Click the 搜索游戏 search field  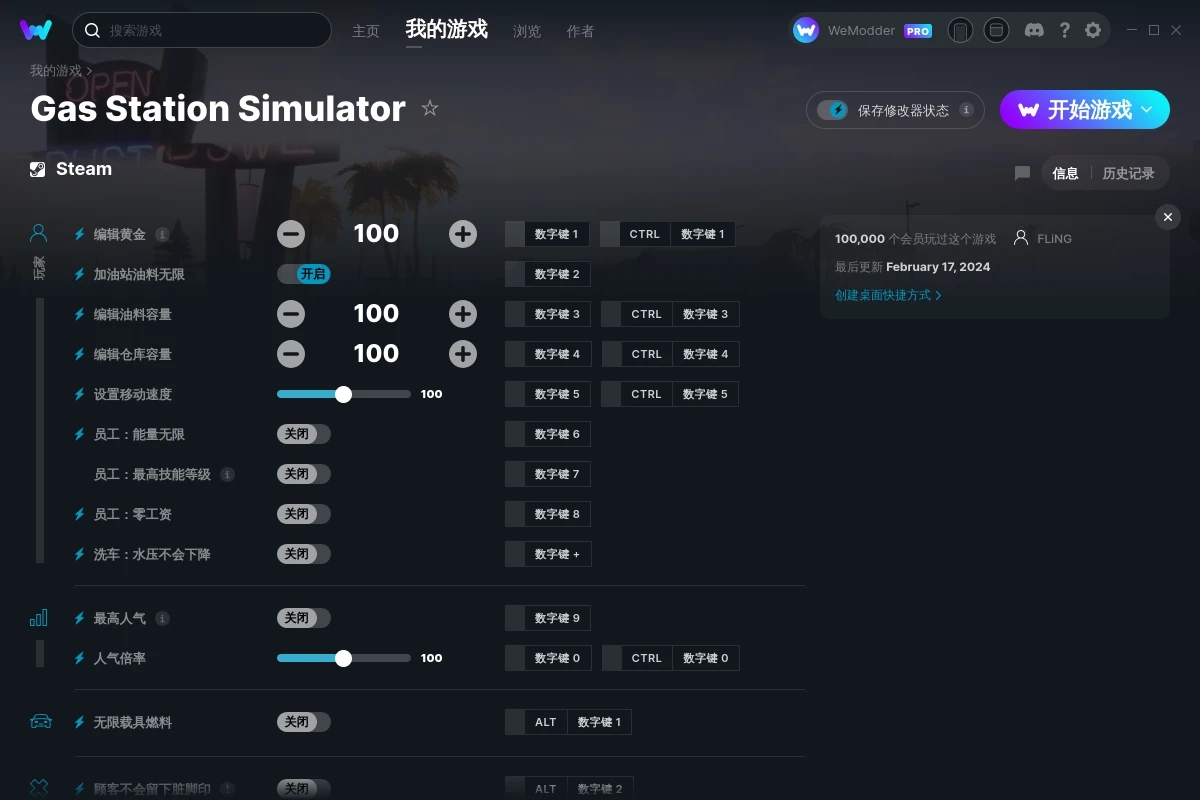point(202,30)
